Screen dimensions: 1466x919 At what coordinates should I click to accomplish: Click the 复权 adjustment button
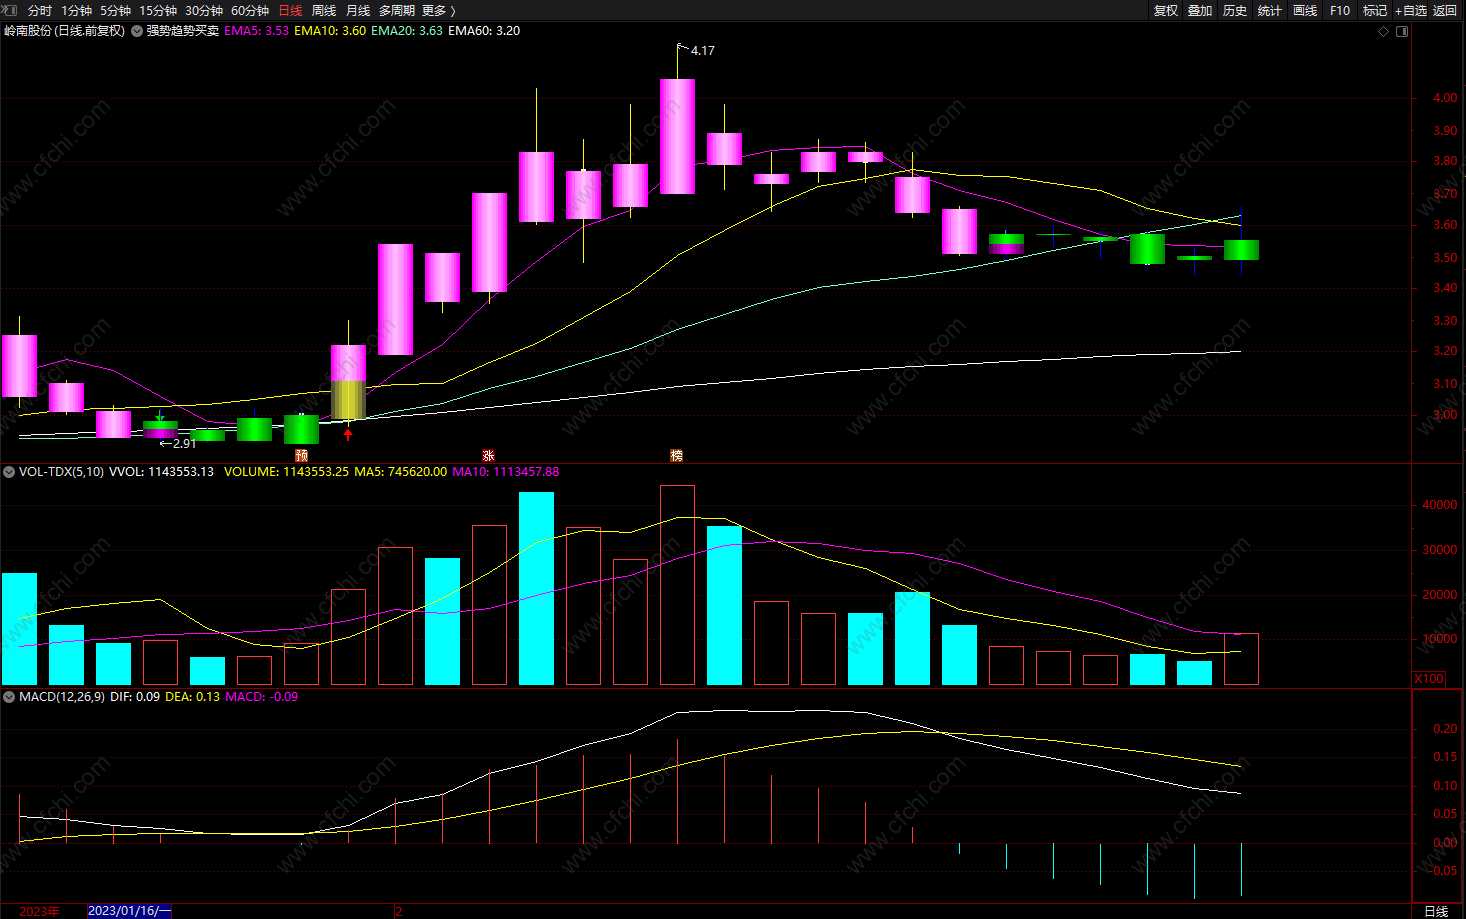pos(1166,10)
